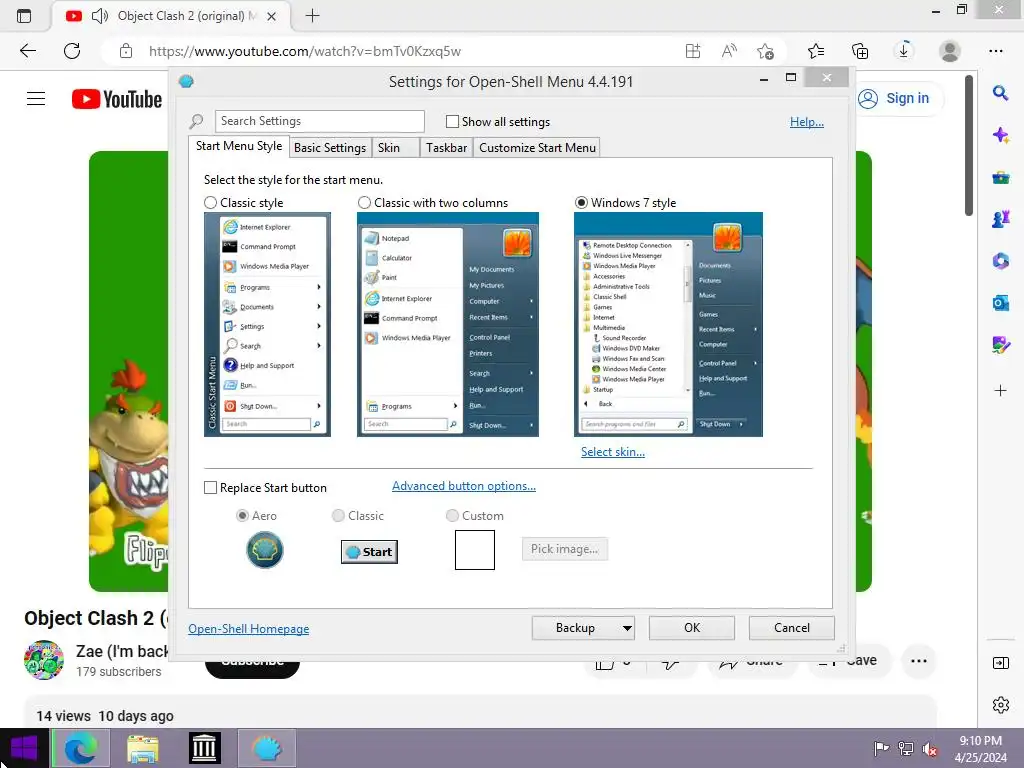Open the YouTube hamburger guide menu
This screenshot has height=768, width=1024.
coord(36,99)
